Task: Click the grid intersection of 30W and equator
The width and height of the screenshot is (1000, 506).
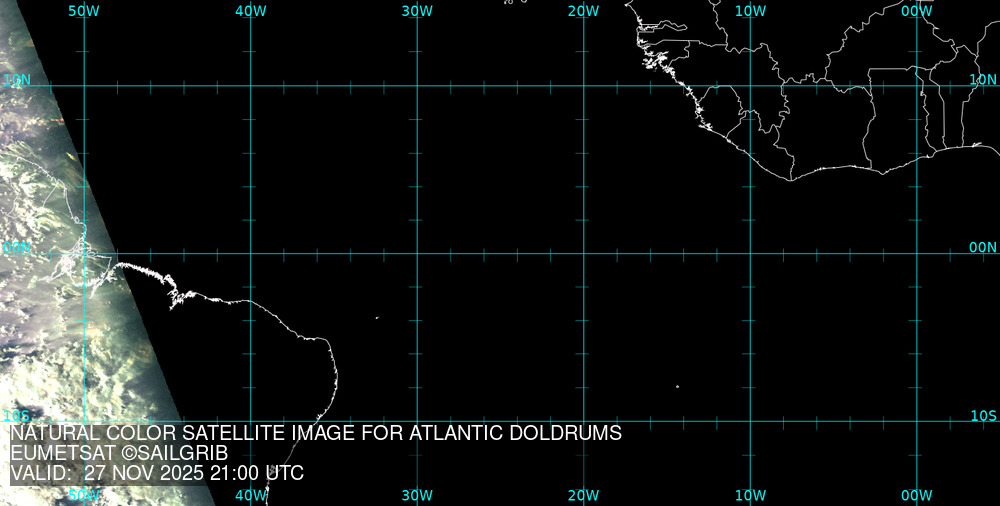Action: pyautogui.click(x=417, y=253)
